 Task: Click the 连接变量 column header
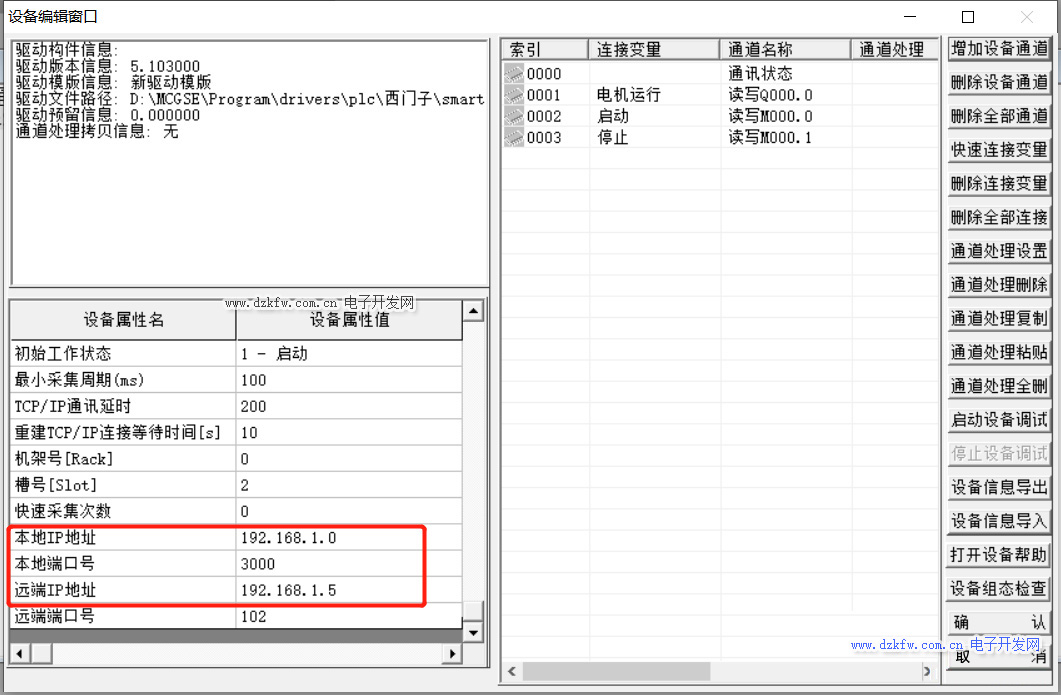pos(654,50)
